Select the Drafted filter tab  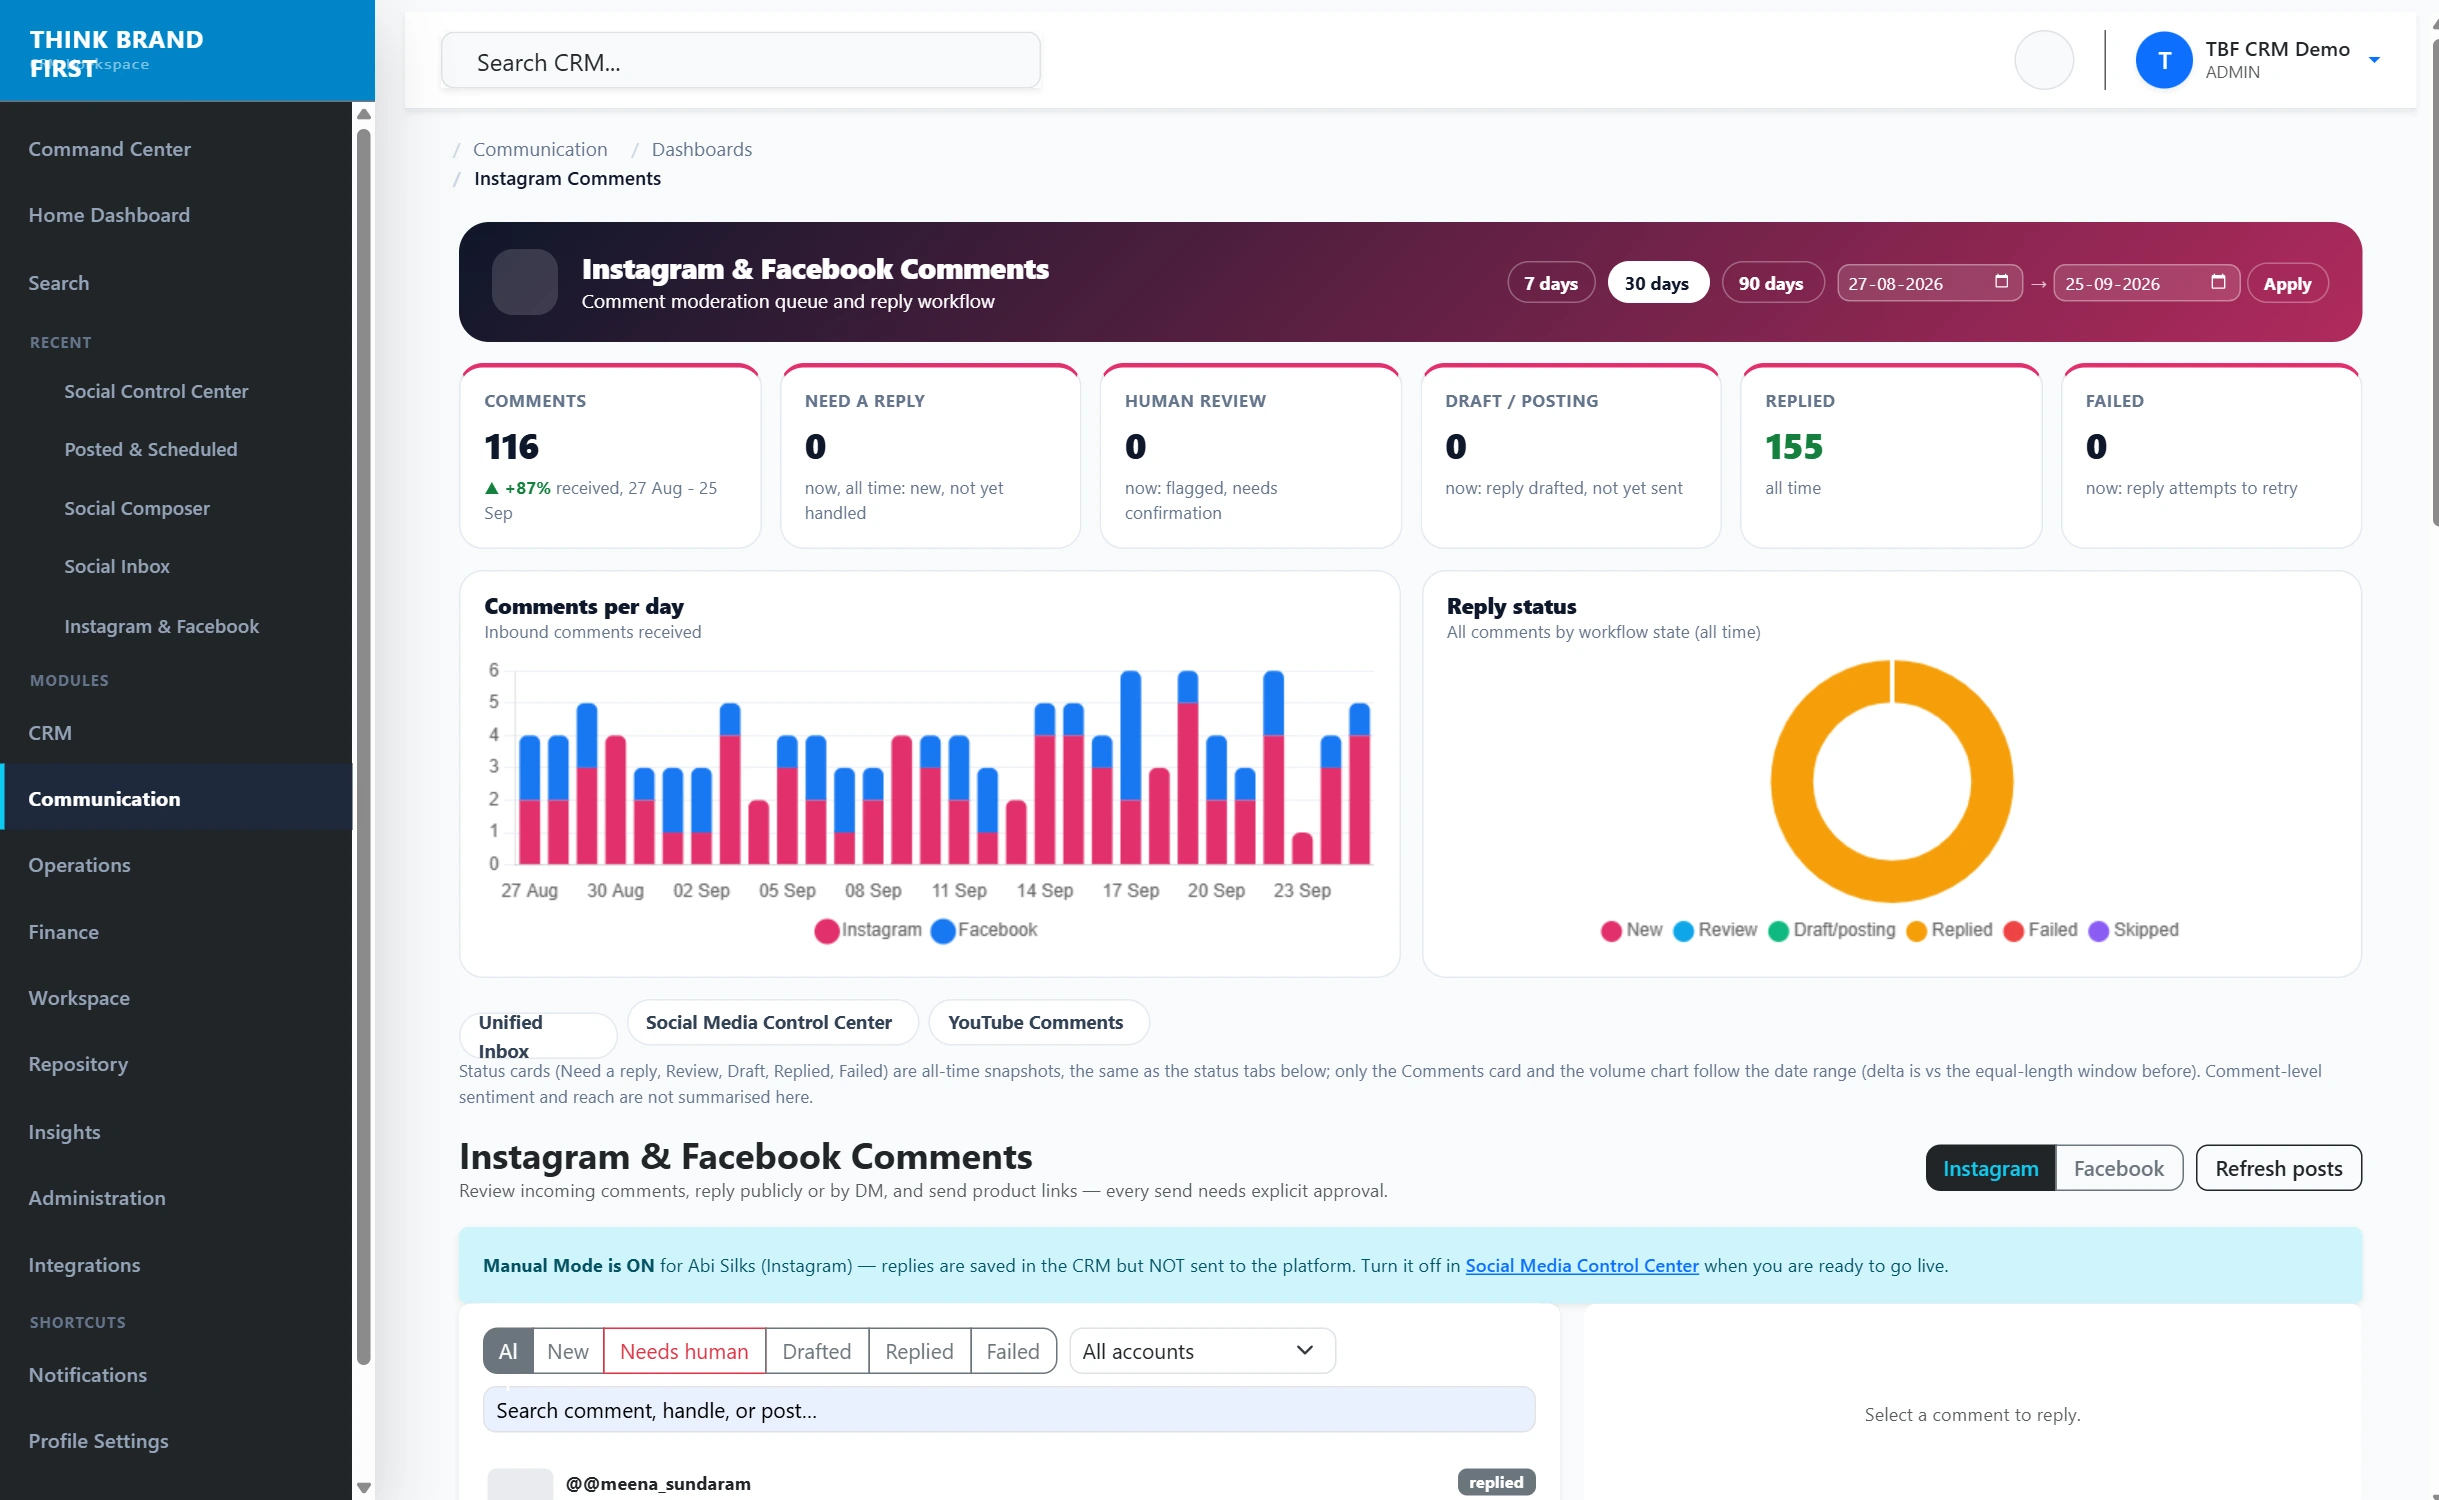pyautogui.click(x=816, y=1351)
